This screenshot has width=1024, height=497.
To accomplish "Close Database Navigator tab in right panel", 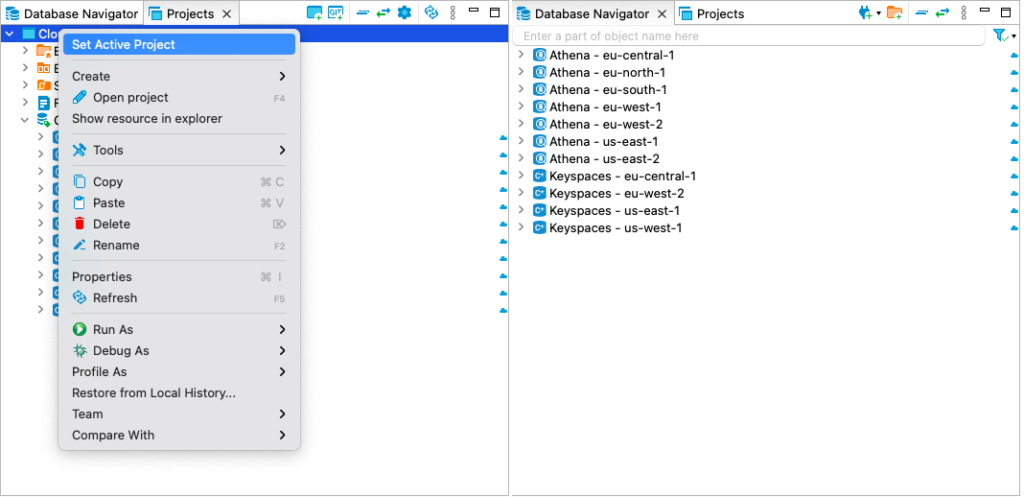I will click(x=662, y=14).
